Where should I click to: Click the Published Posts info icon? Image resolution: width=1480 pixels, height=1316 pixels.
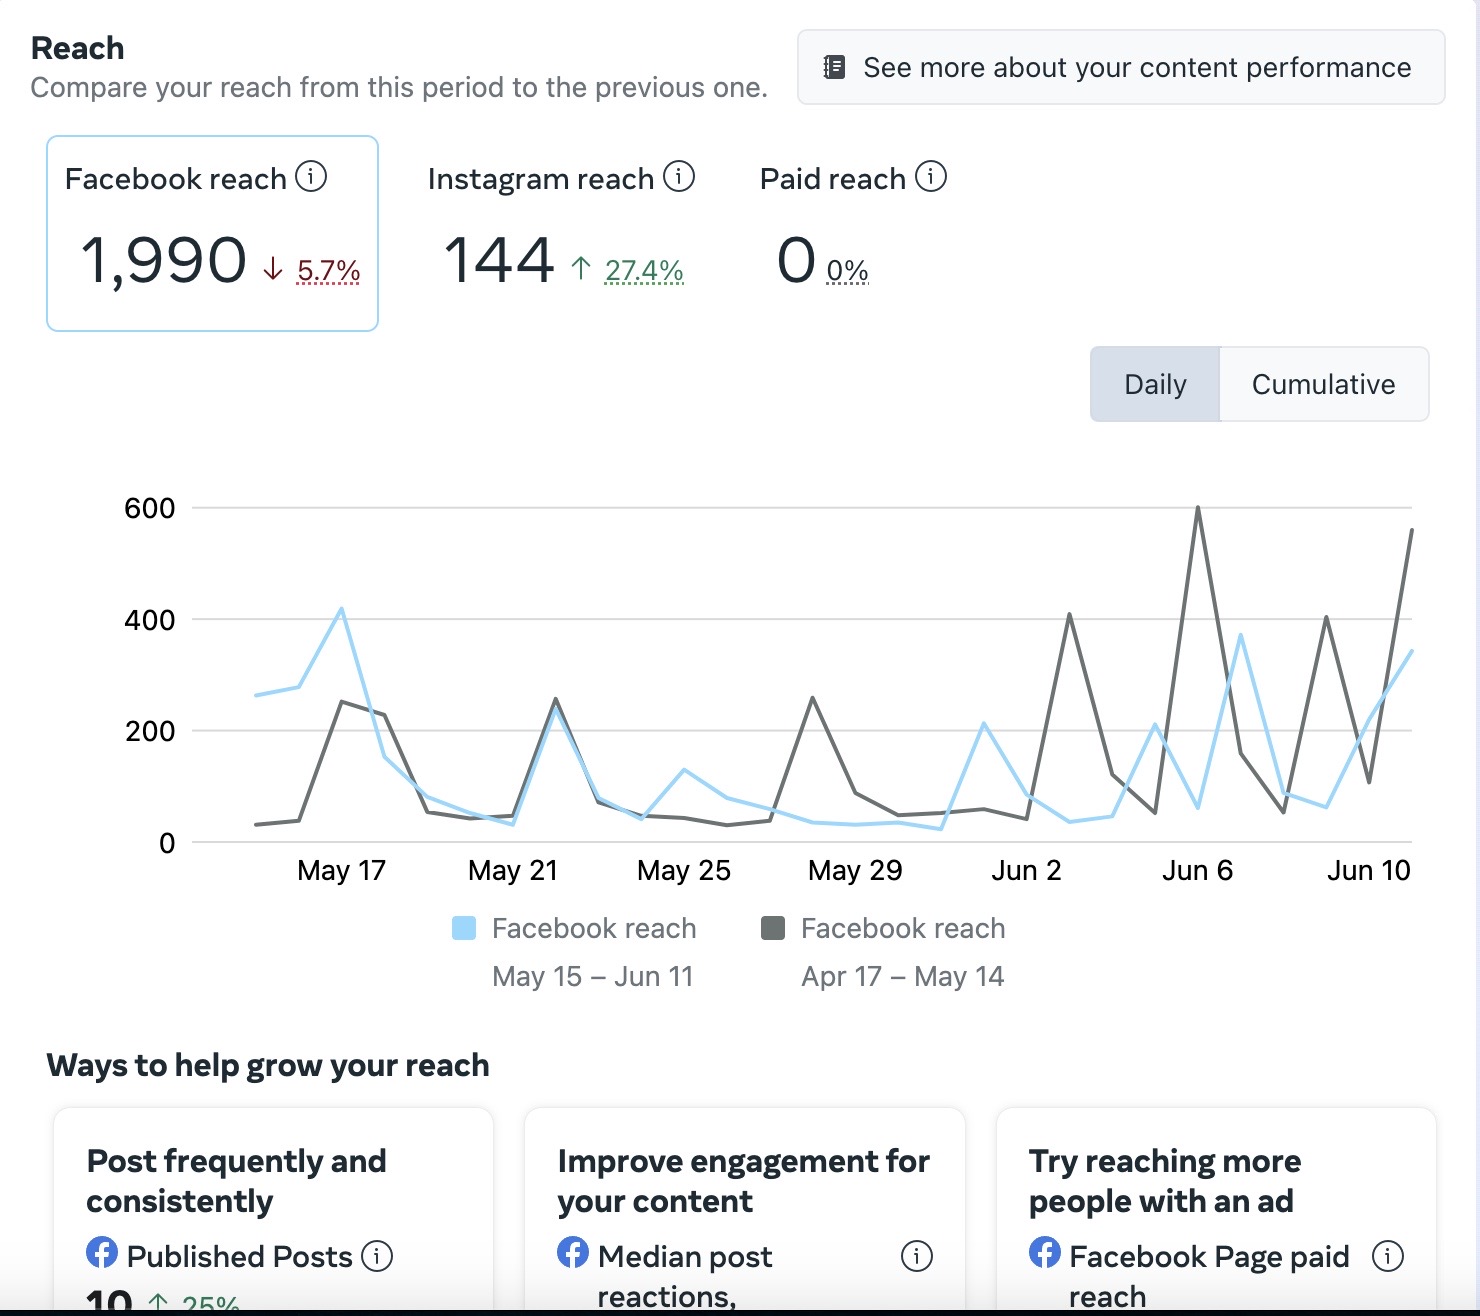(377, 1255)
